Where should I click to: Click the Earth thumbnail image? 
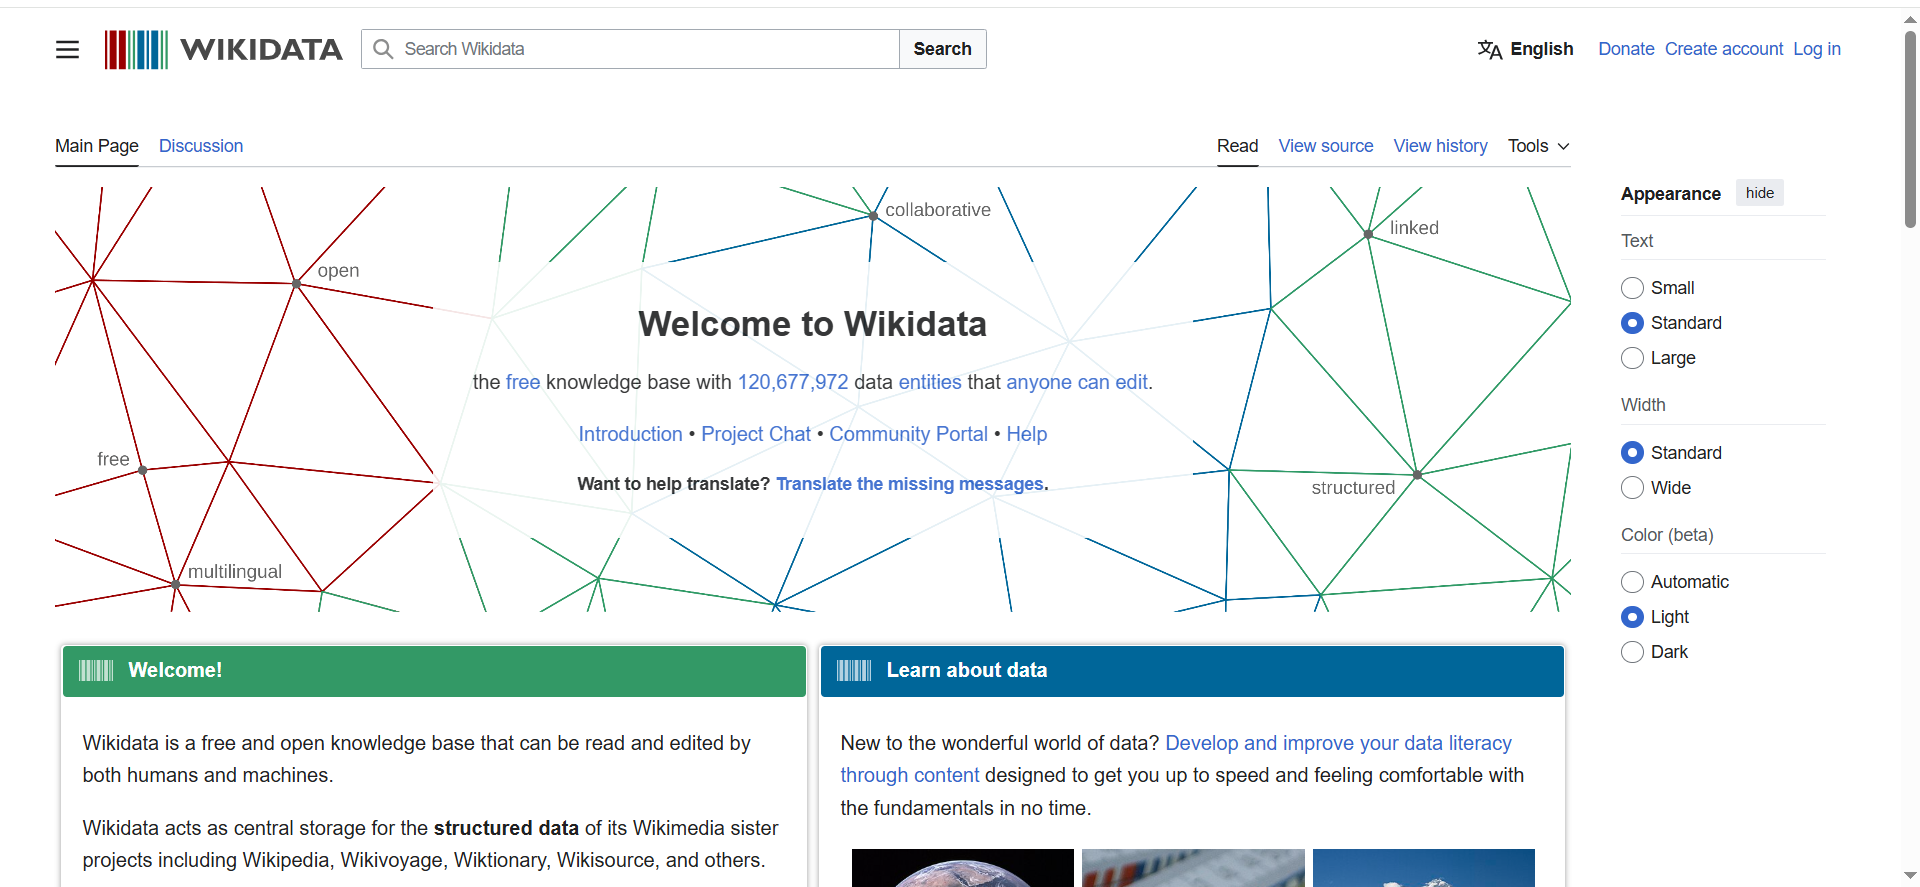tap(963, 868)
